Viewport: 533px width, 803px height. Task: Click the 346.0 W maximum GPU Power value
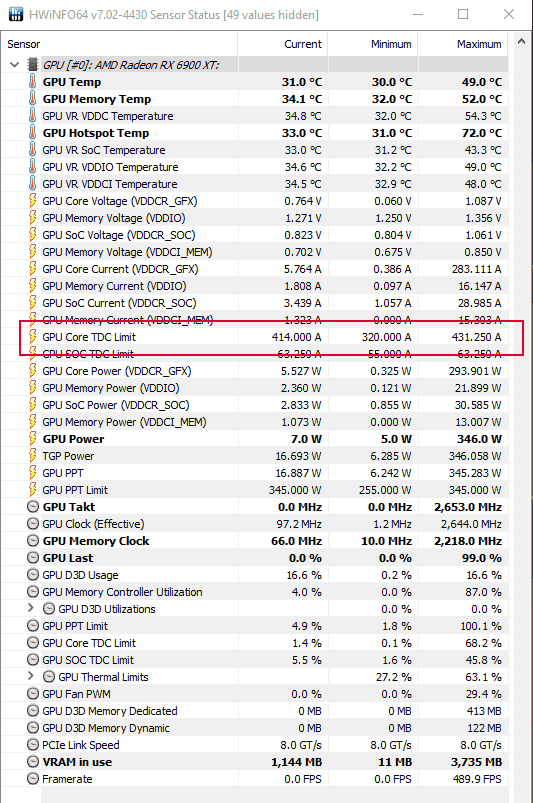pyautogui.click(x=479, y=438)
